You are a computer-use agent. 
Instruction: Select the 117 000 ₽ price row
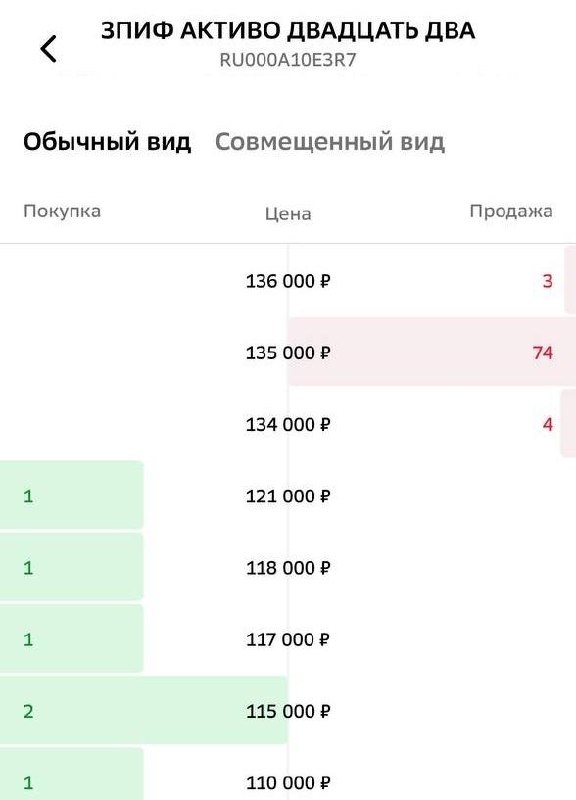(288, 639)
